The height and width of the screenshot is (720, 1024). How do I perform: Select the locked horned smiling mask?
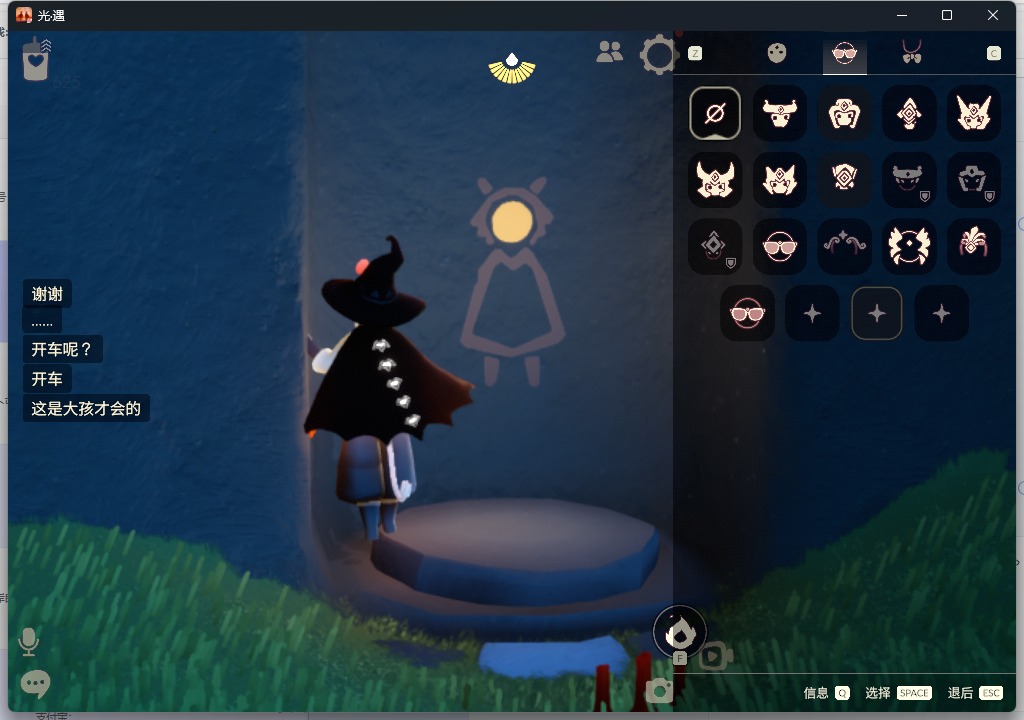tap(909, 180)
